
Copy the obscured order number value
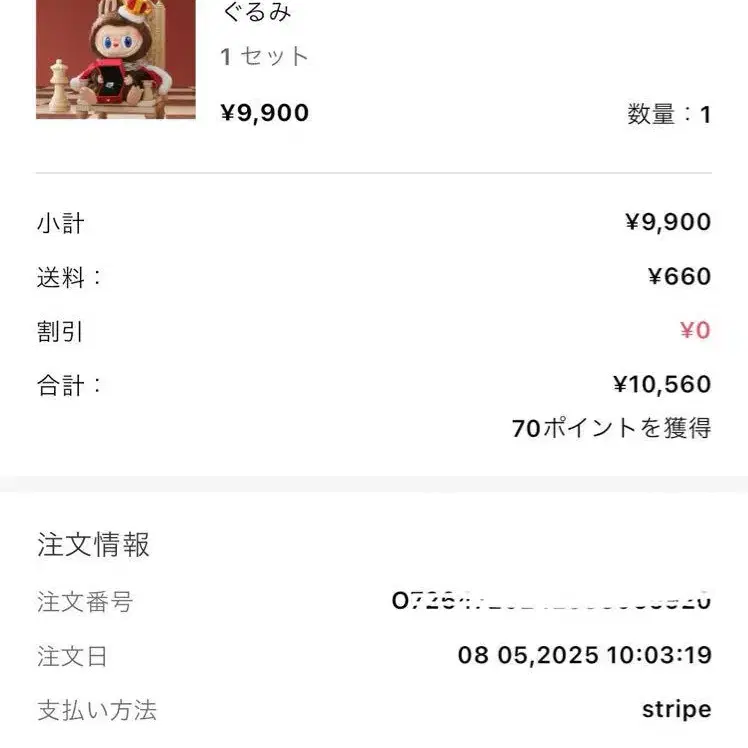(551, 601)
